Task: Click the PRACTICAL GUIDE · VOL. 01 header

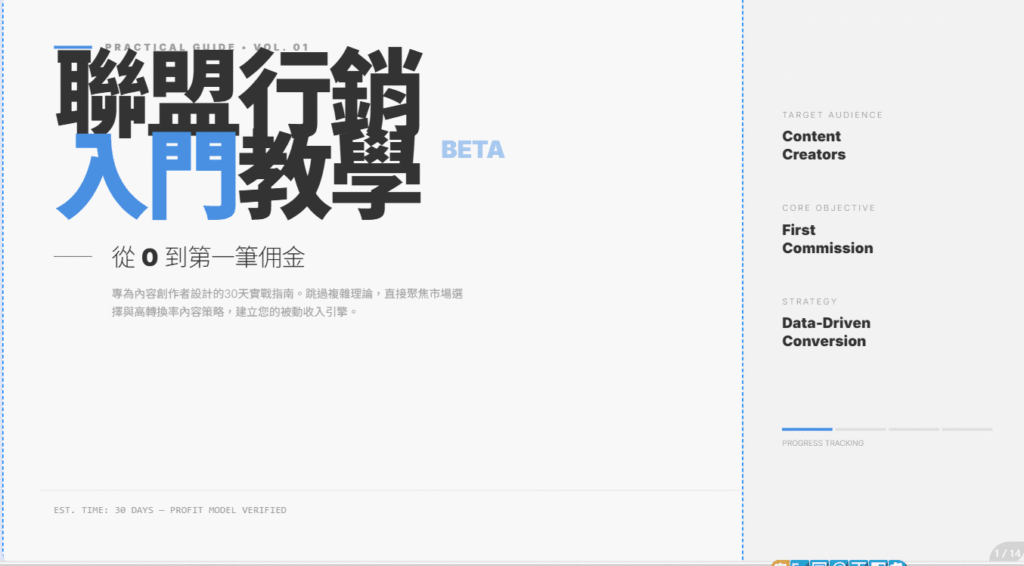Action: click(206, 47)
